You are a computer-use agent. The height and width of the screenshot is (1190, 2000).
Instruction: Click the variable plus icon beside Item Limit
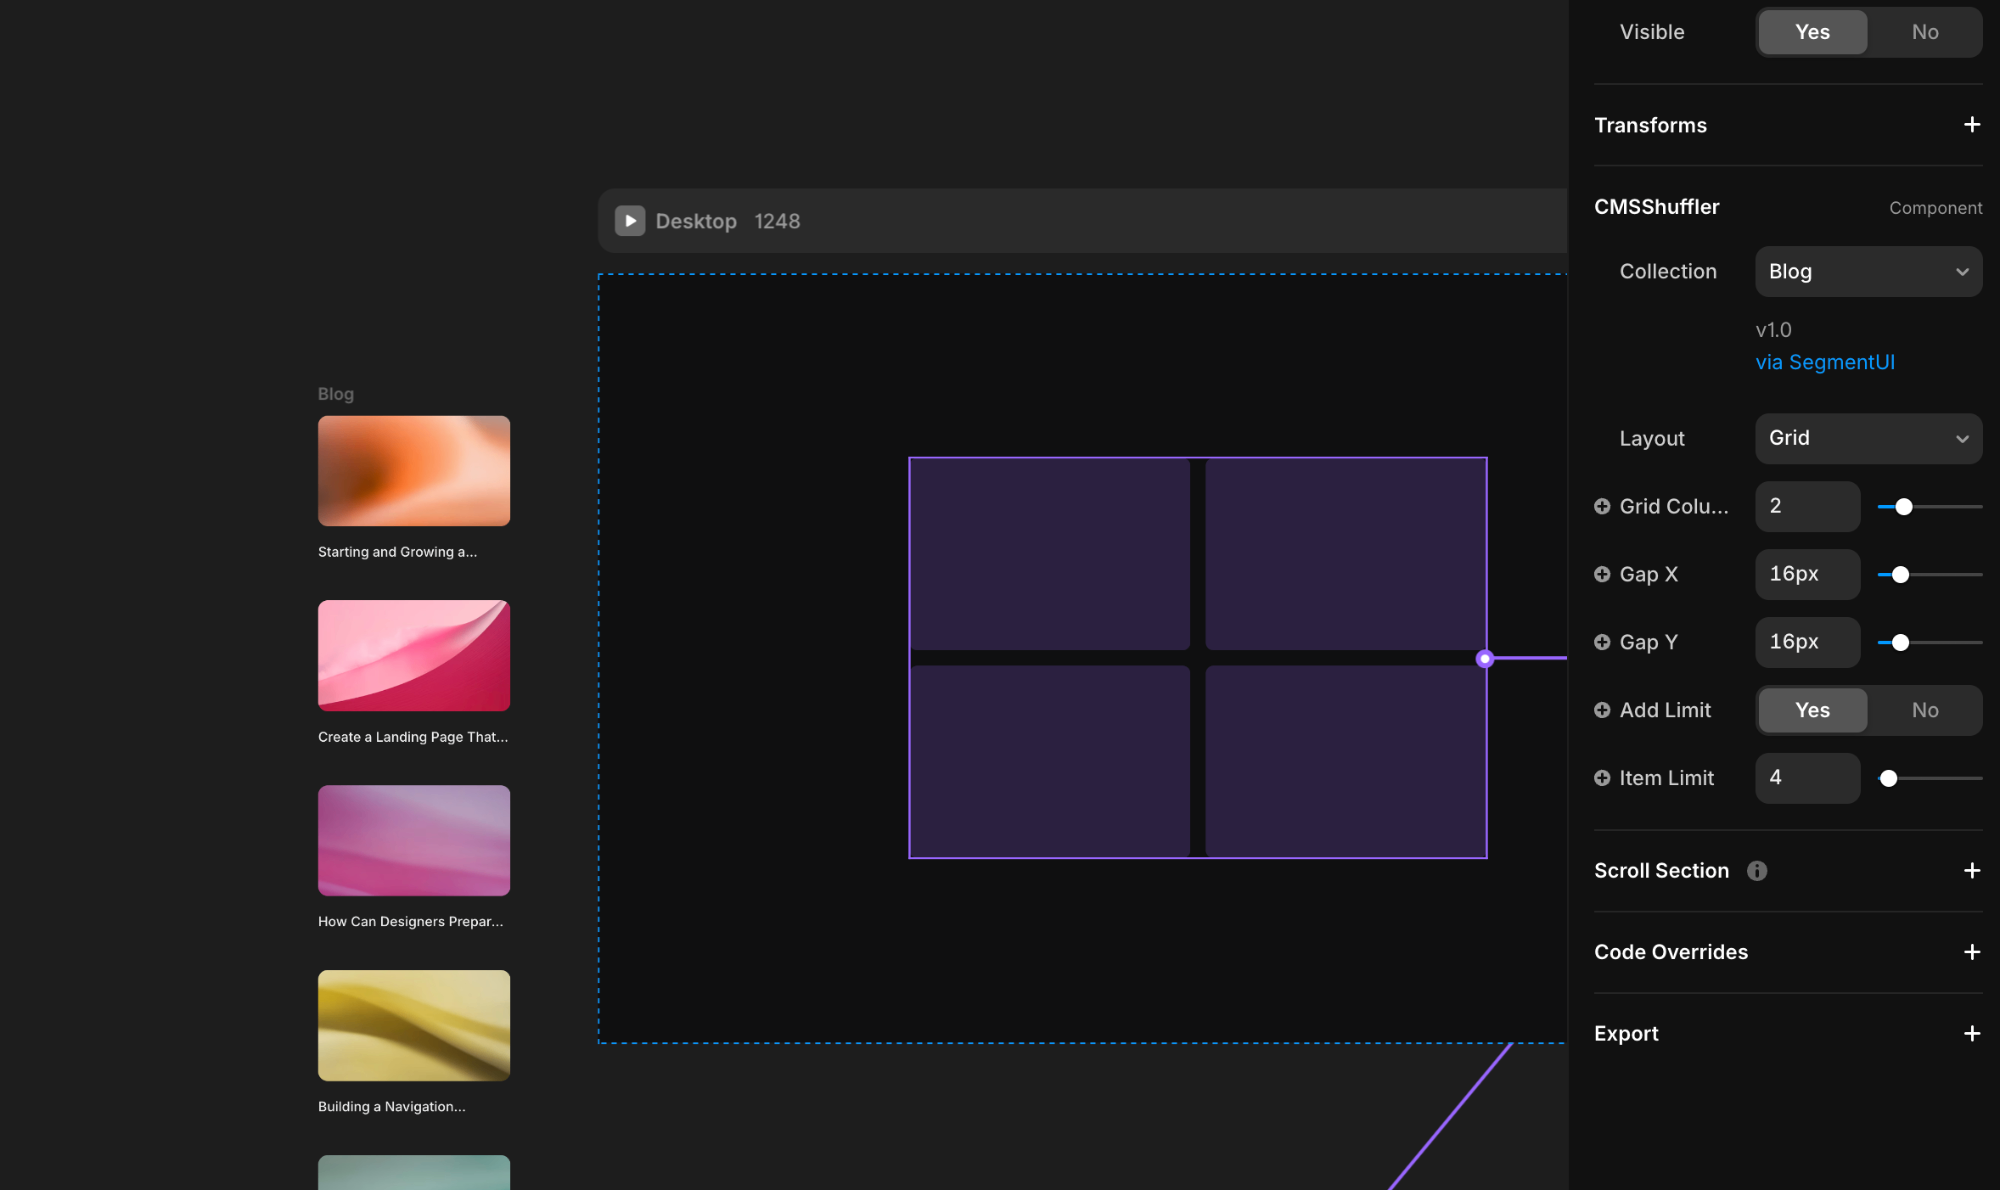[1602, 778]
